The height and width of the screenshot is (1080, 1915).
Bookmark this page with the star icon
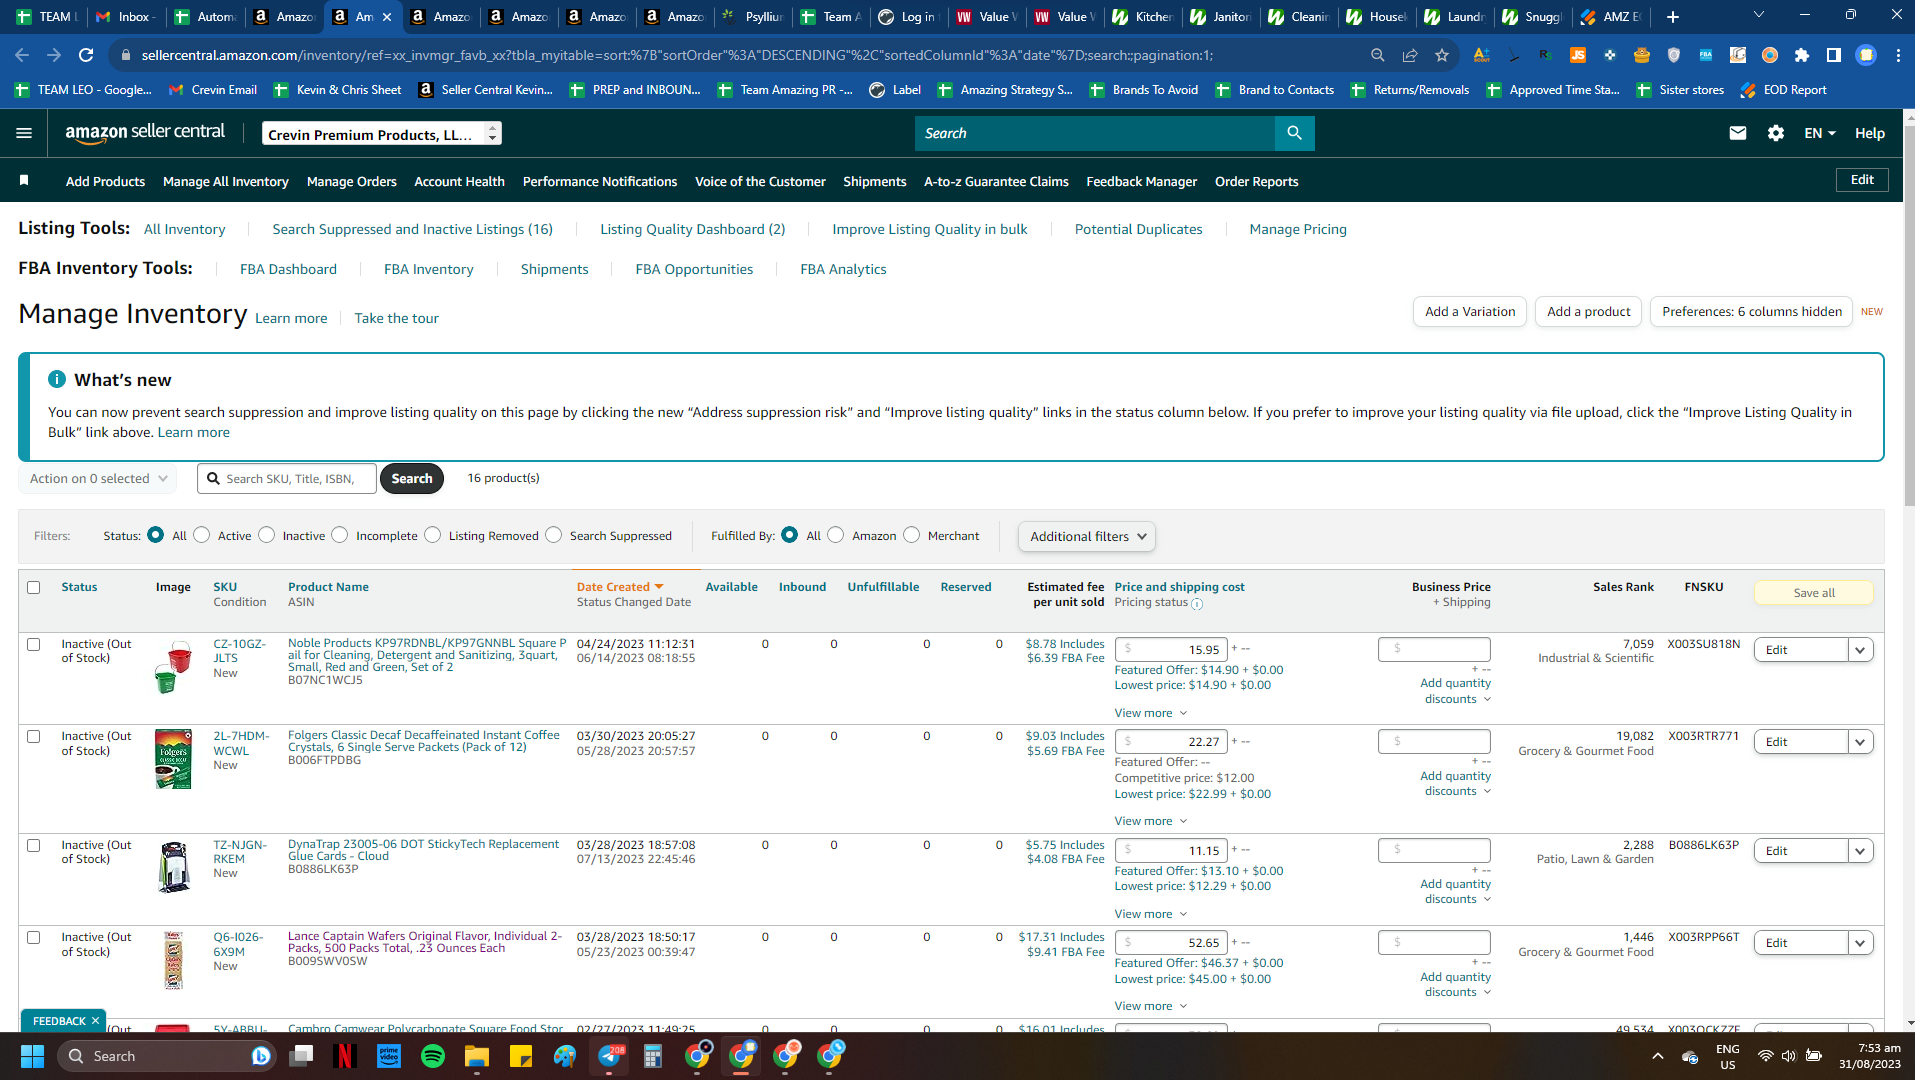click(1441, 55)
